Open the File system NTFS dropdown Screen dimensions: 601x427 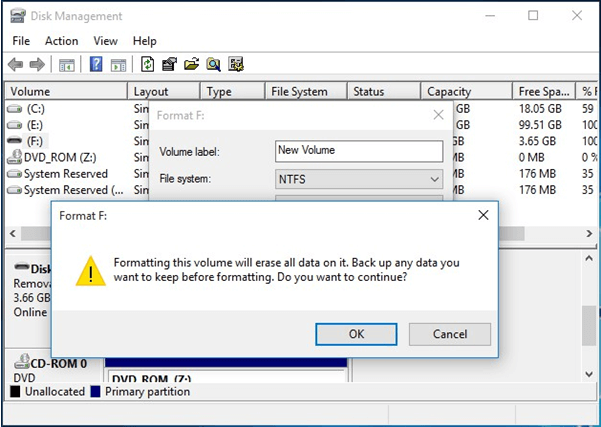[359, 179]
